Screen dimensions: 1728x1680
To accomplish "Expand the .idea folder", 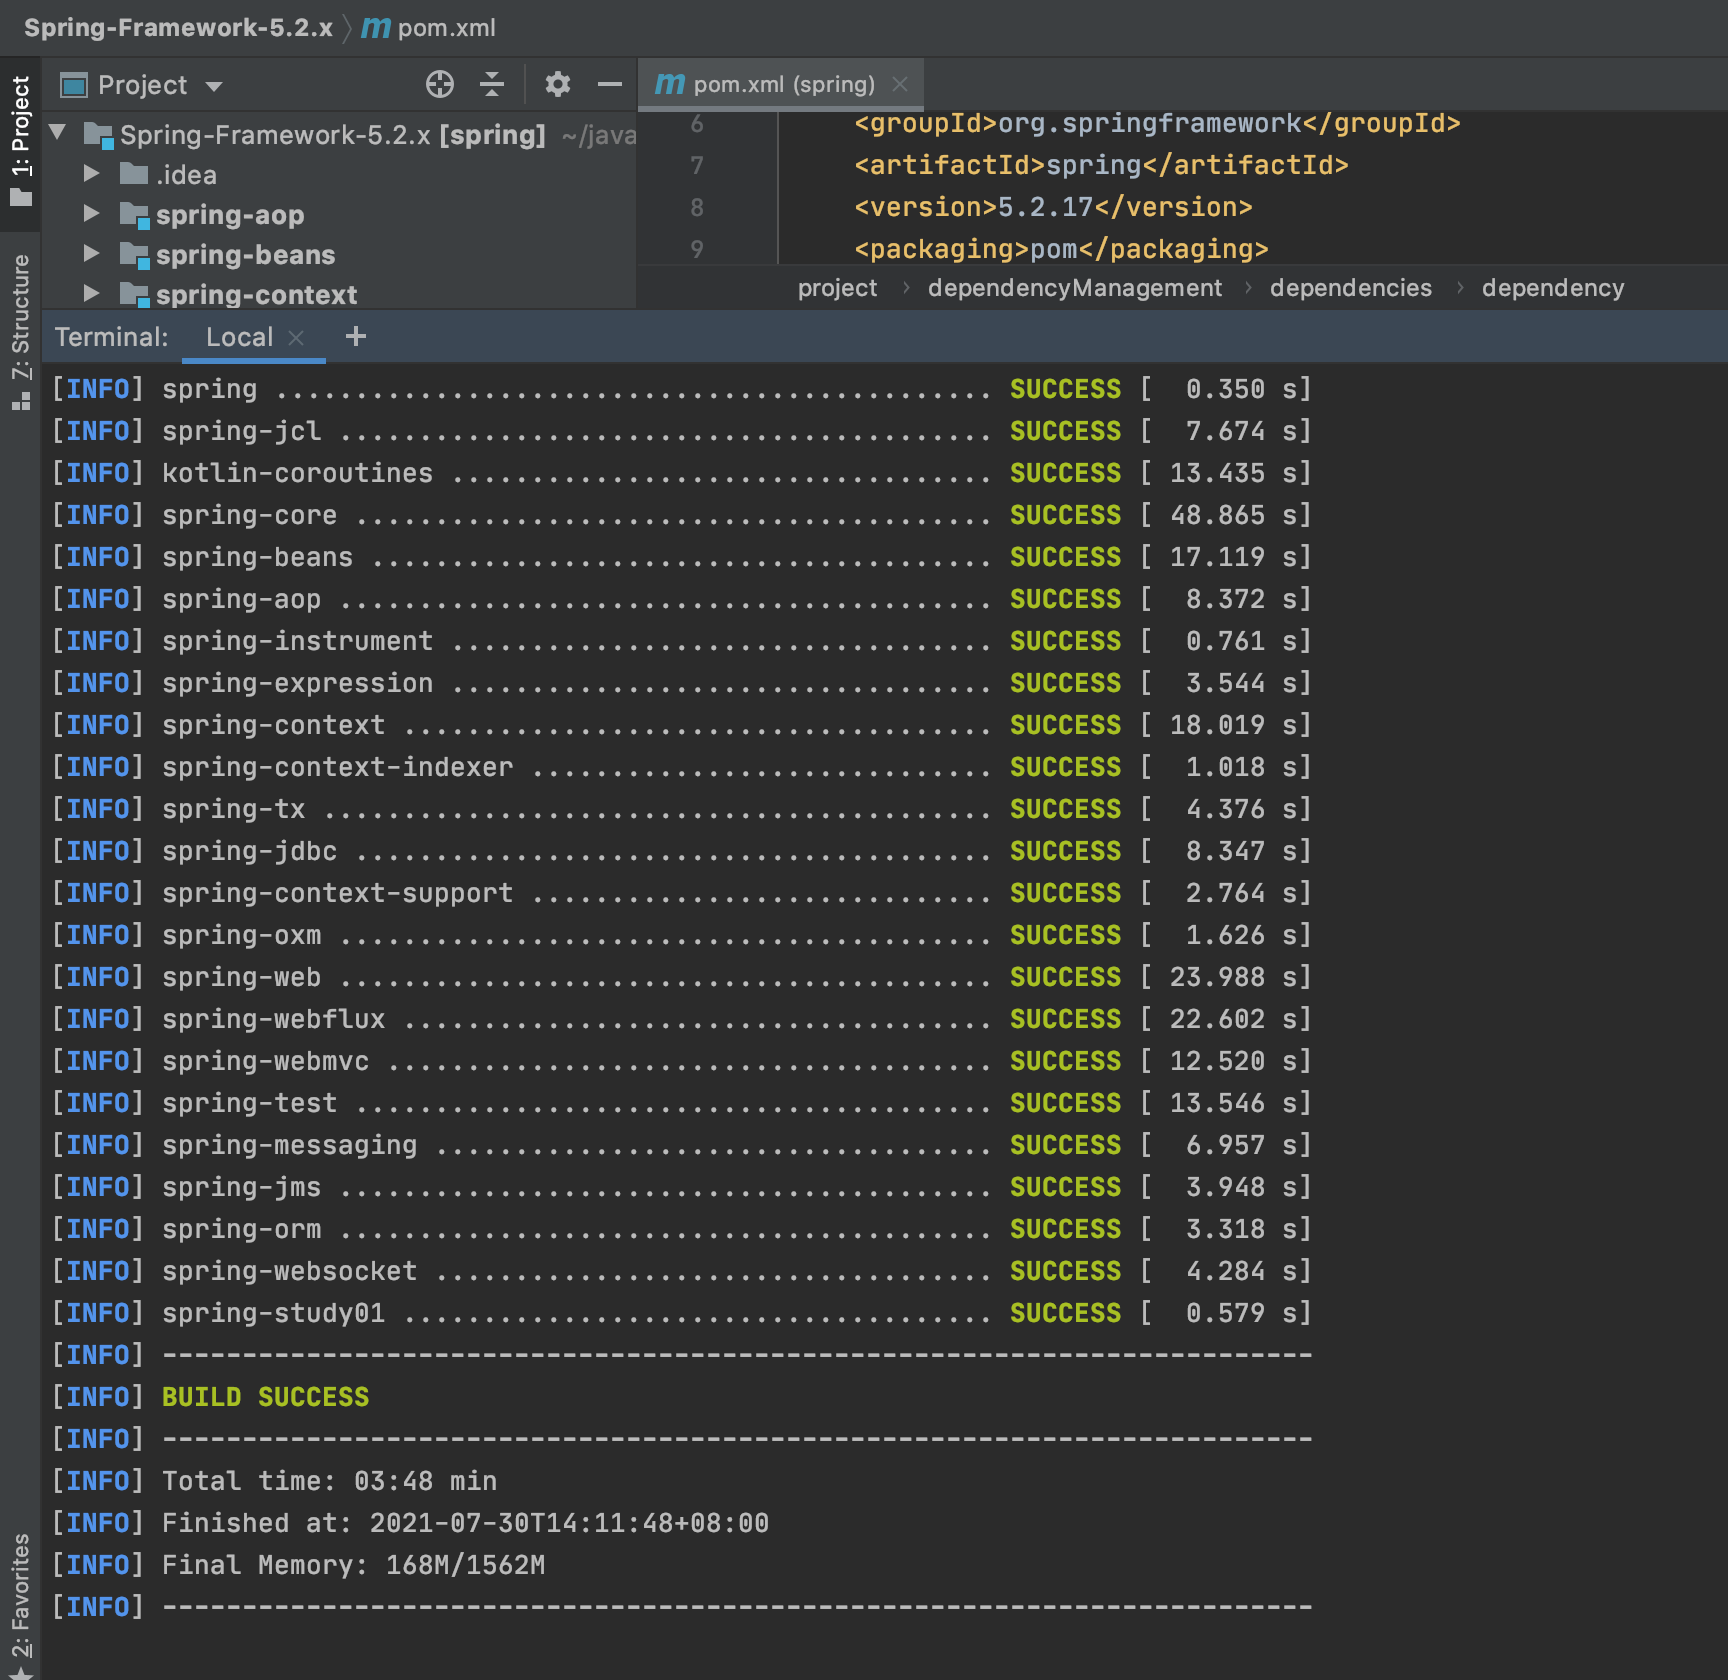I will click(91, 174).
